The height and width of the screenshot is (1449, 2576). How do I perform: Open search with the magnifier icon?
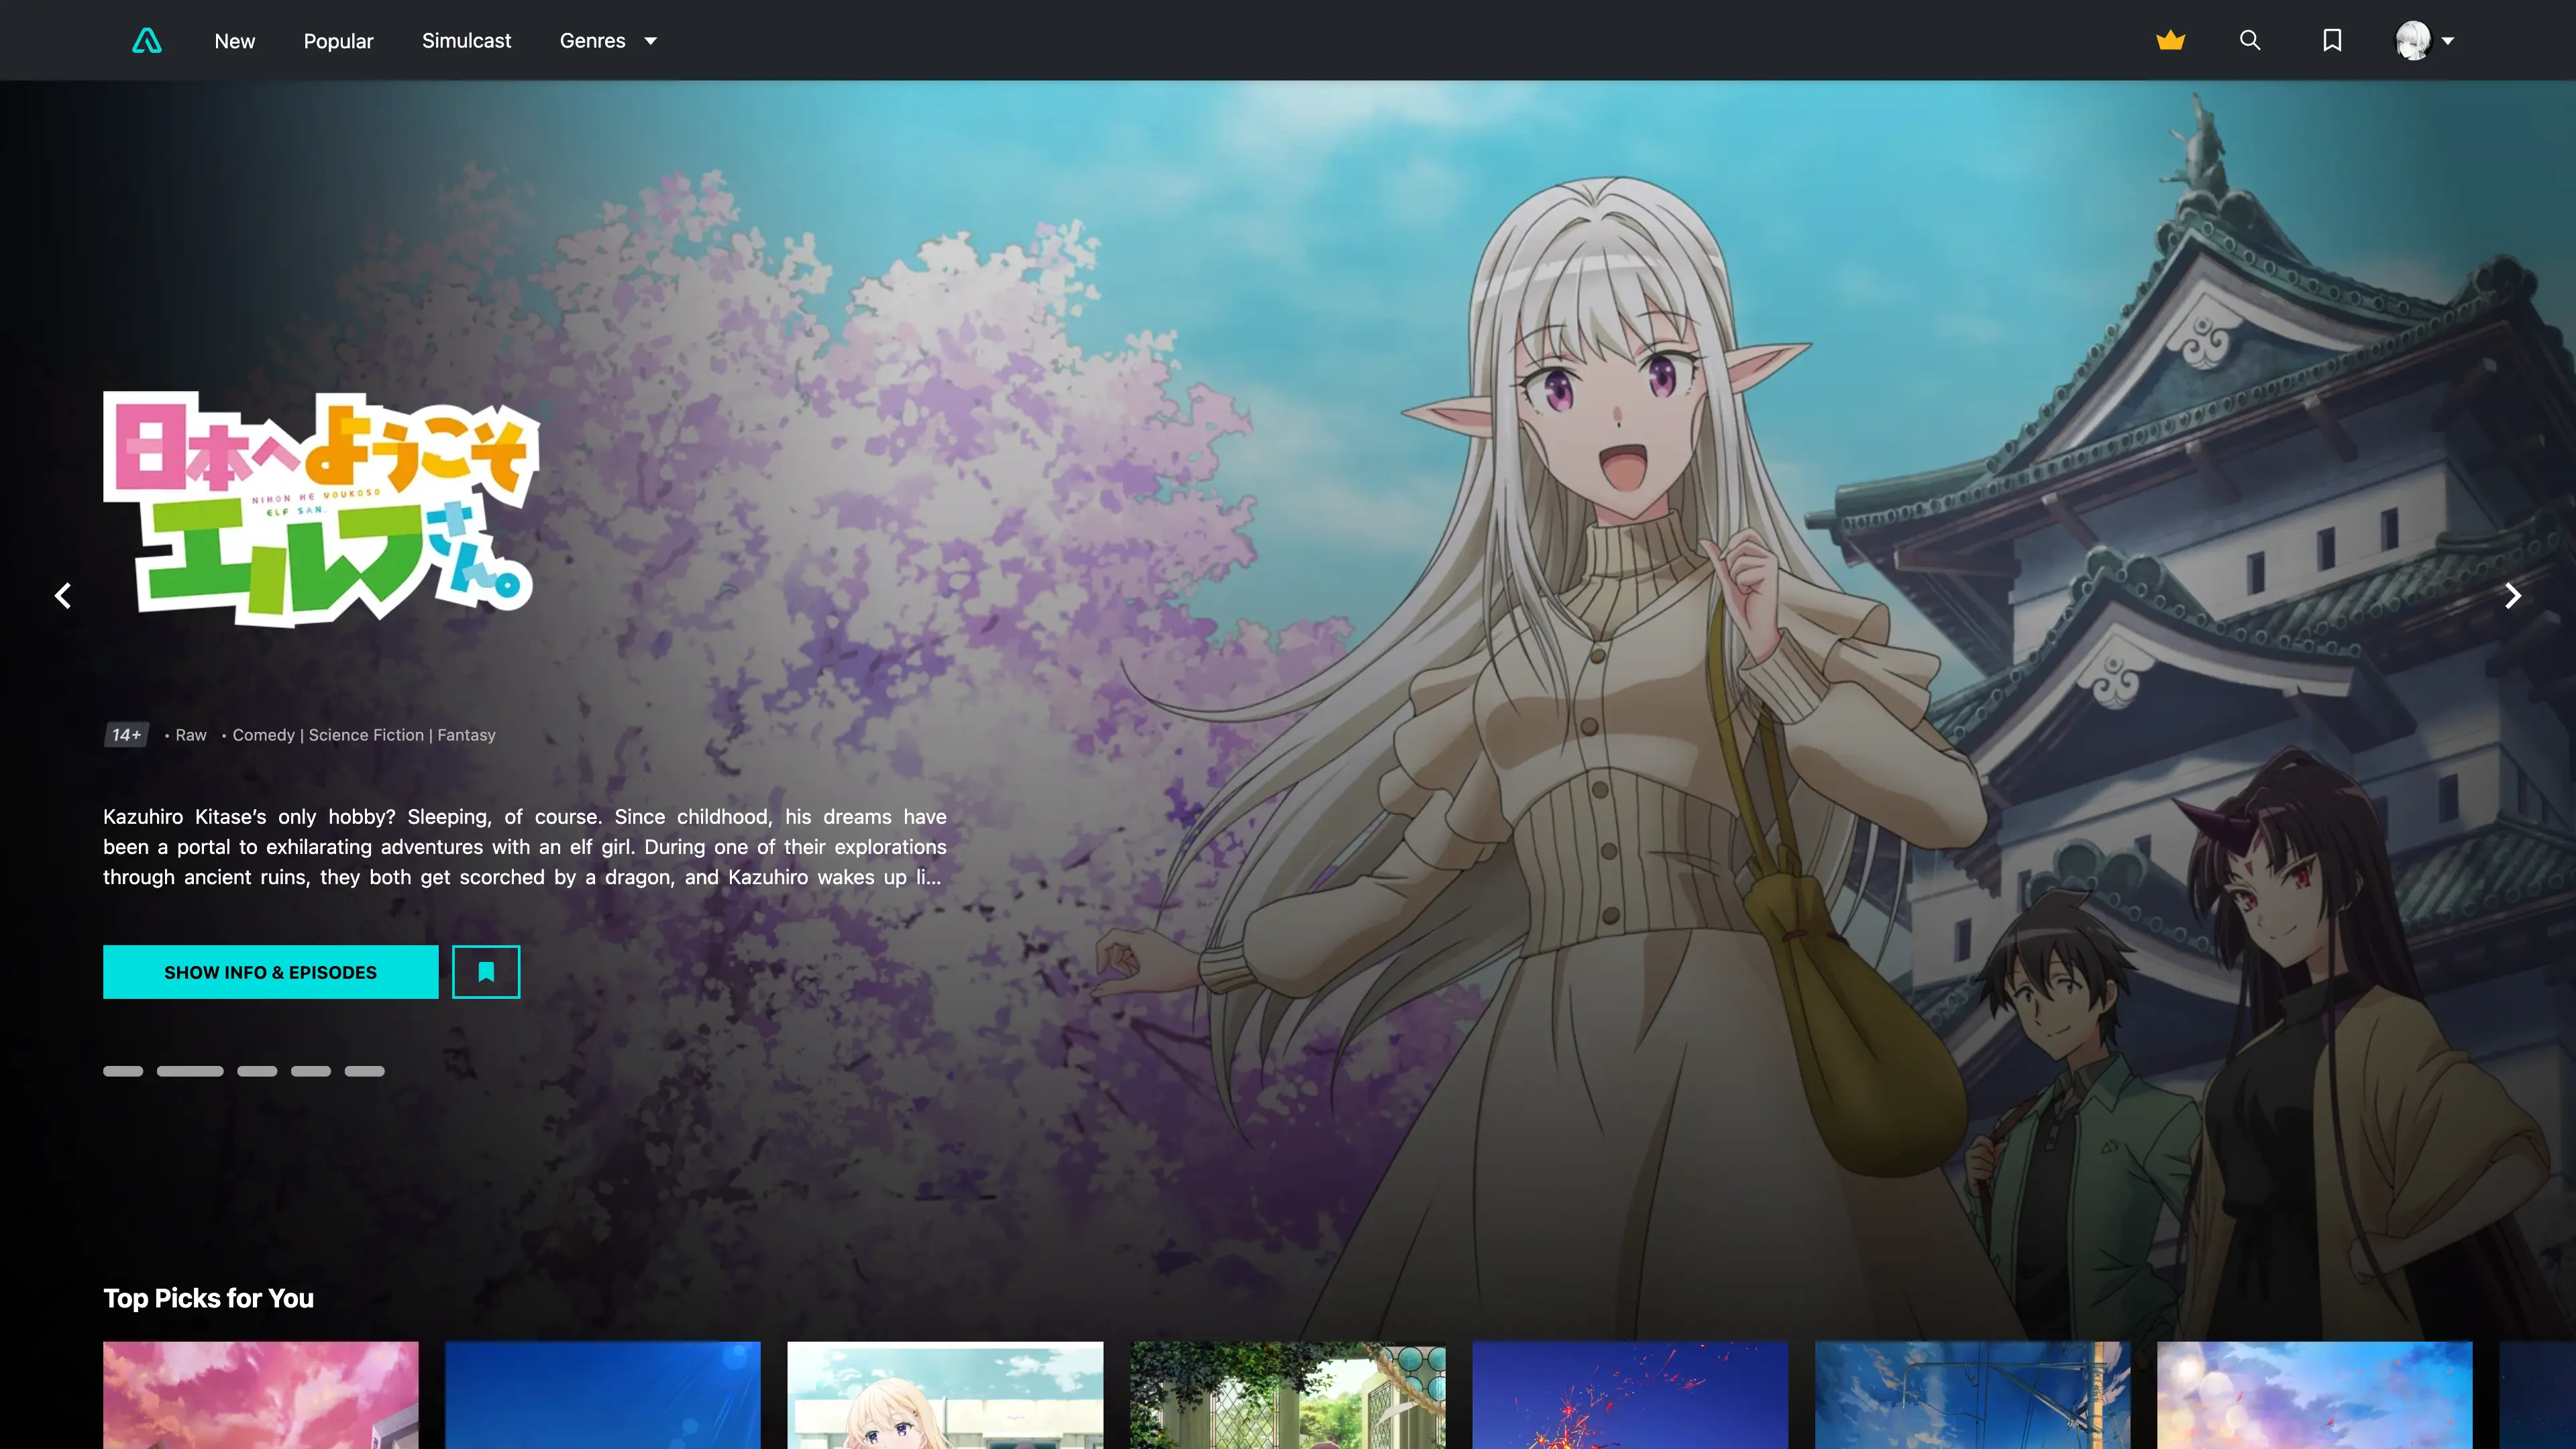(2250, 40)
